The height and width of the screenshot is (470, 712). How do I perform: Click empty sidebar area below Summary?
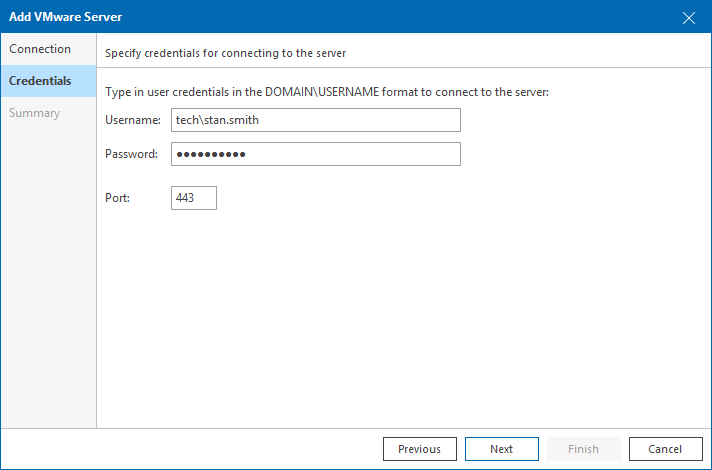(48, 280)
